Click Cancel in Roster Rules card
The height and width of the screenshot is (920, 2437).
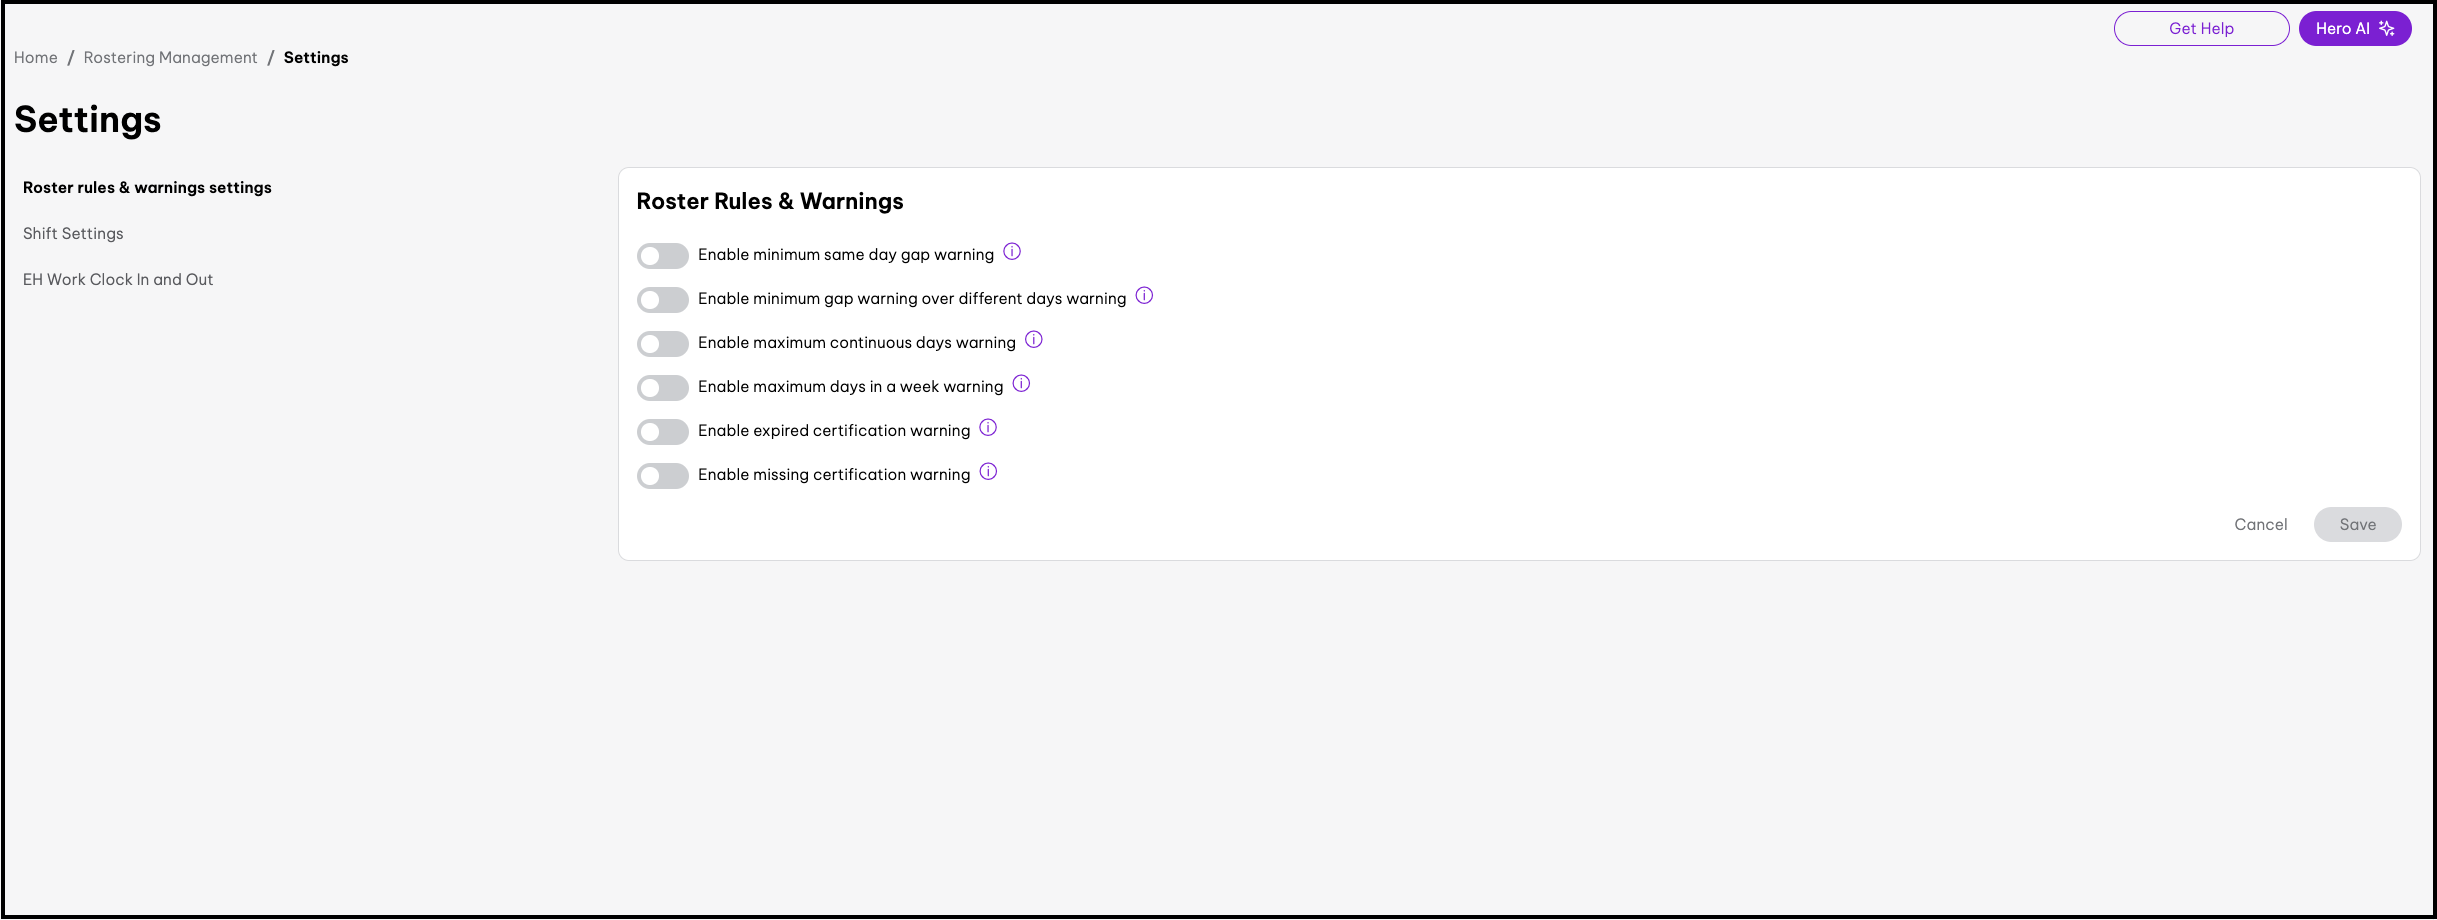pos(2260,525)
